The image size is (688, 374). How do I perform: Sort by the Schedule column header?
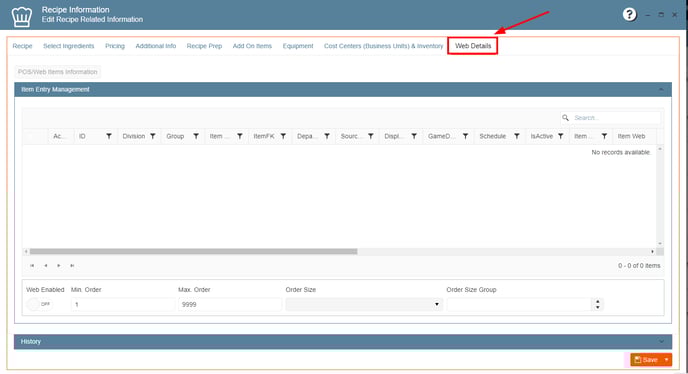(493, 136)
